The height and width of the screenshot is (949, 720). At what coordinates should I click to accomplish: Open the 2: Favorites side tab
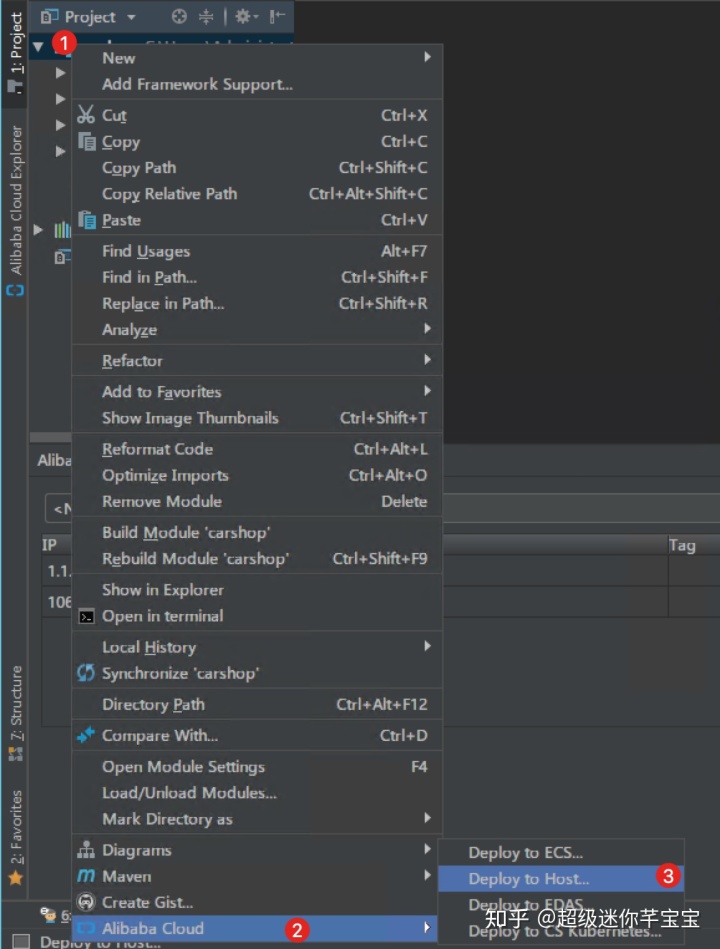click(x=15, y=838)
